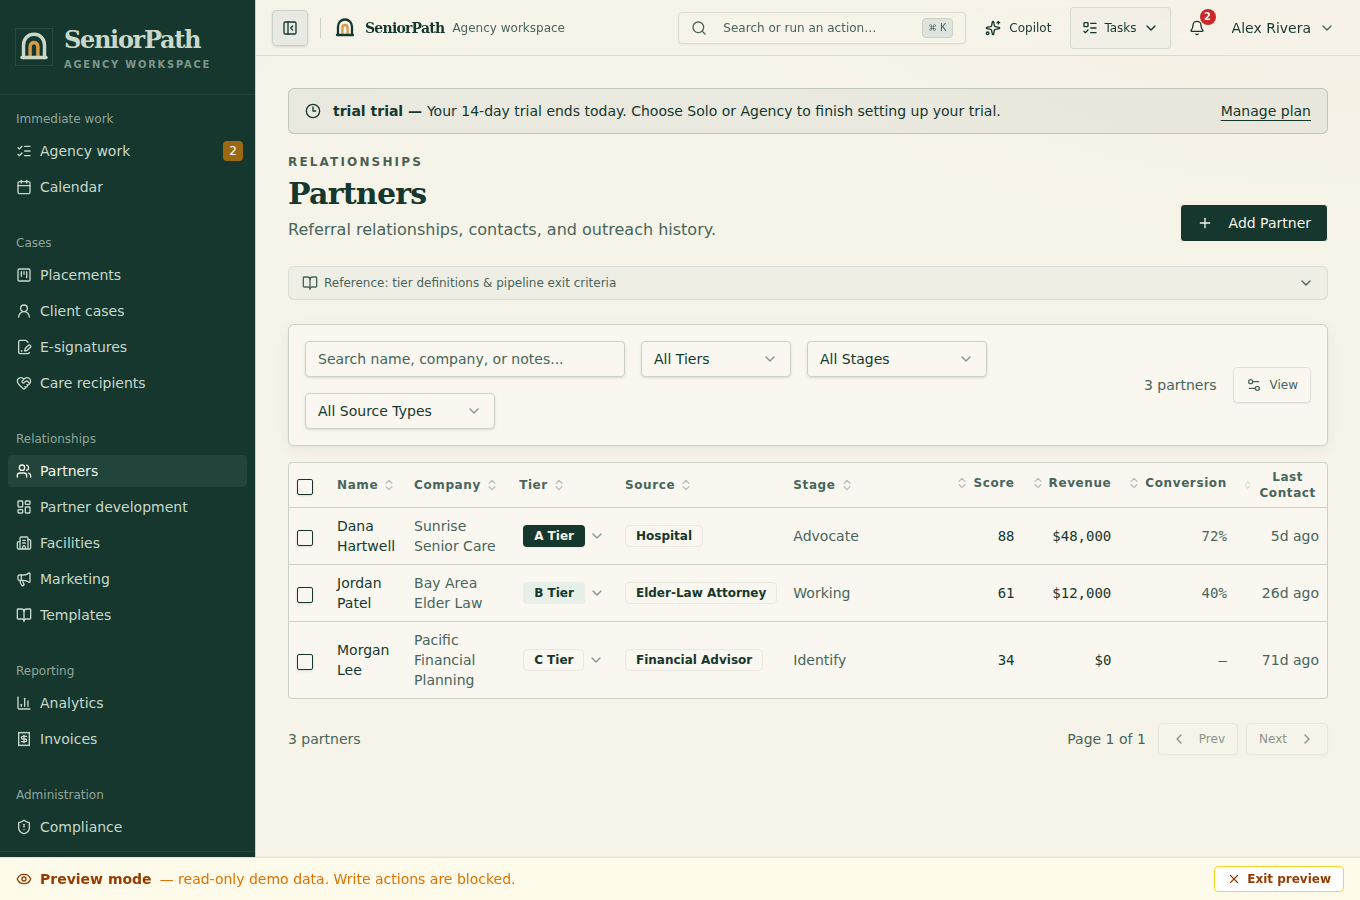Open Compliance administration page
Image resolution: width=1360 pixels, height=900 pixels.
(128, 827)
